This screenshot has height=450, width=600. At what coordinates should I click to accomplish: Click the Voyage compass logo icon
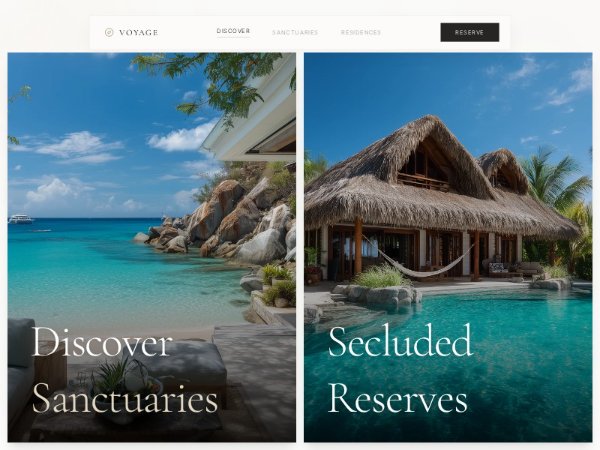(x=109, y=33)
